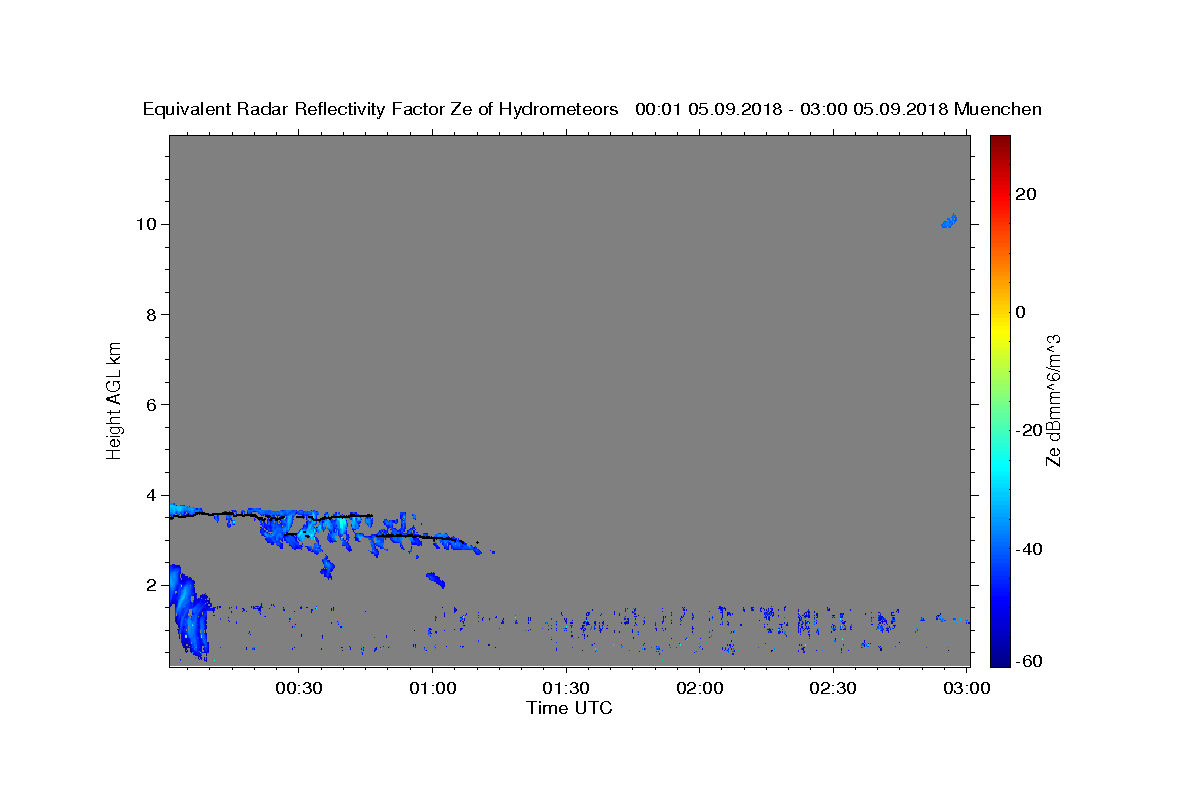Click the 01:30 time tick label
This screenshot has height=800, width=1200.
click(567, 688)
